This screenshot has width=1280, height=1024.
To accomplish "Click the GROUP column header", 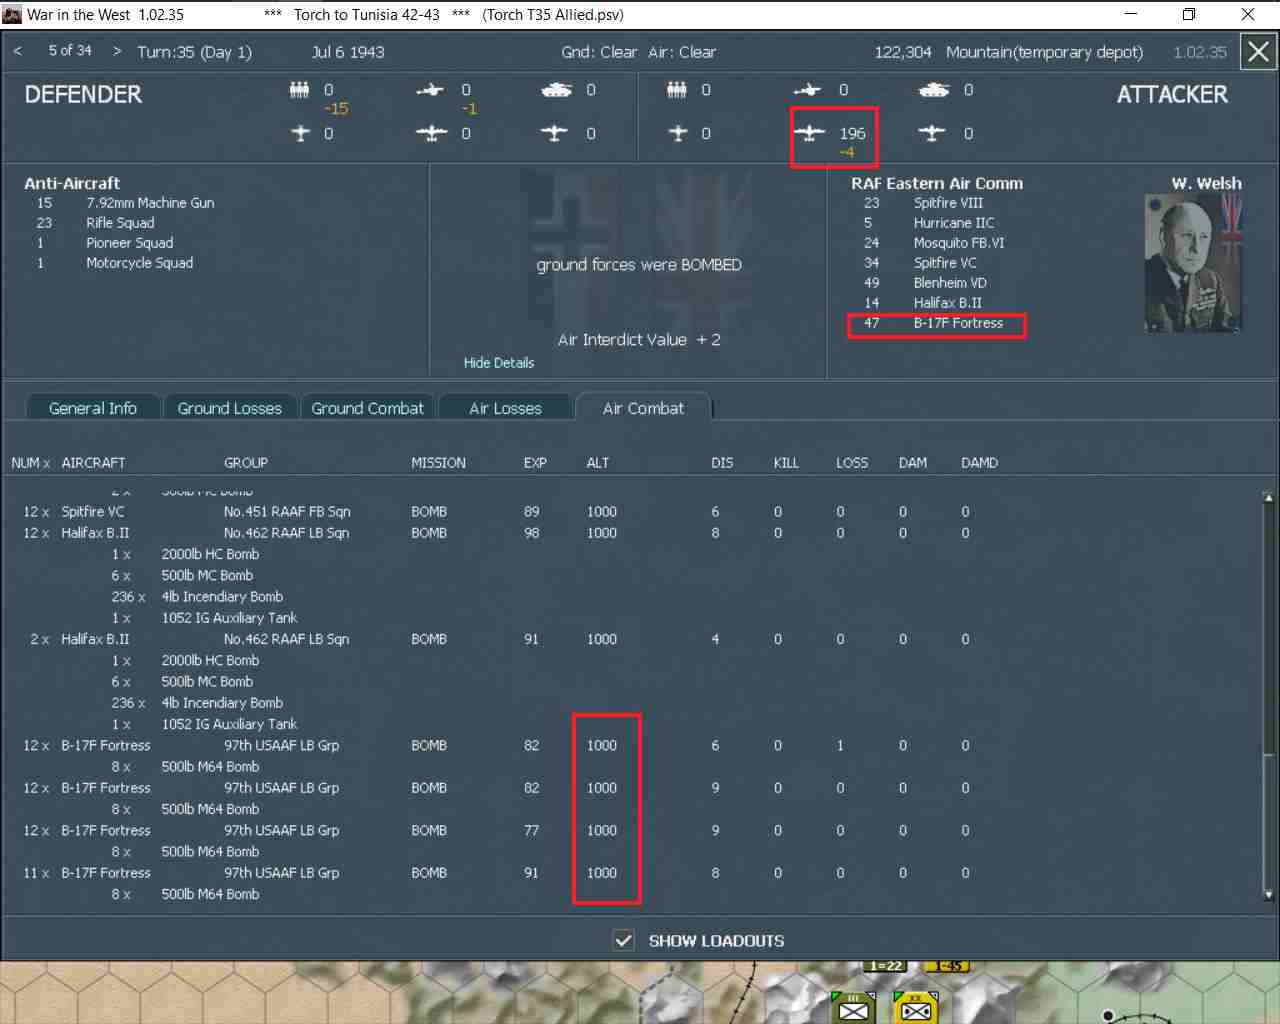I will click(x=246, y=463).
